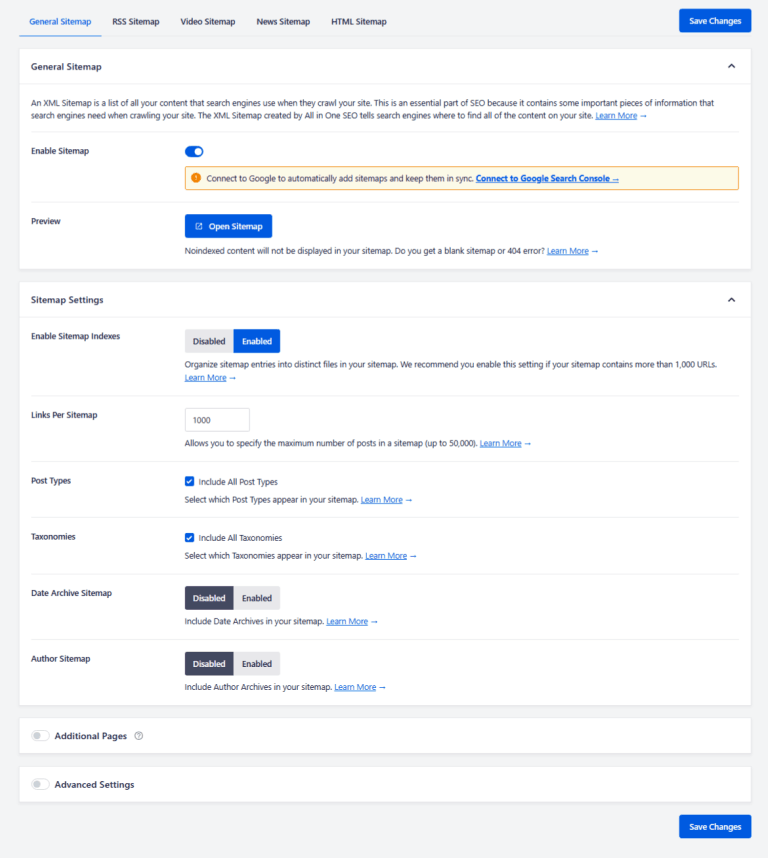
Task: Switch on the Advanced Settings toggle
Action: [x=40, y=785]
